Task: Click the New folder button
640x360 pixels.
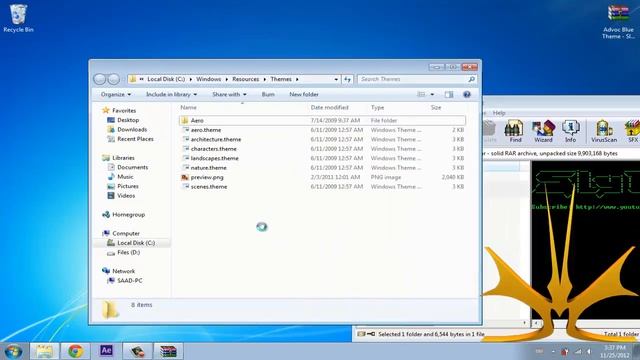Action: pyautogui.click(x=304, y=94)
